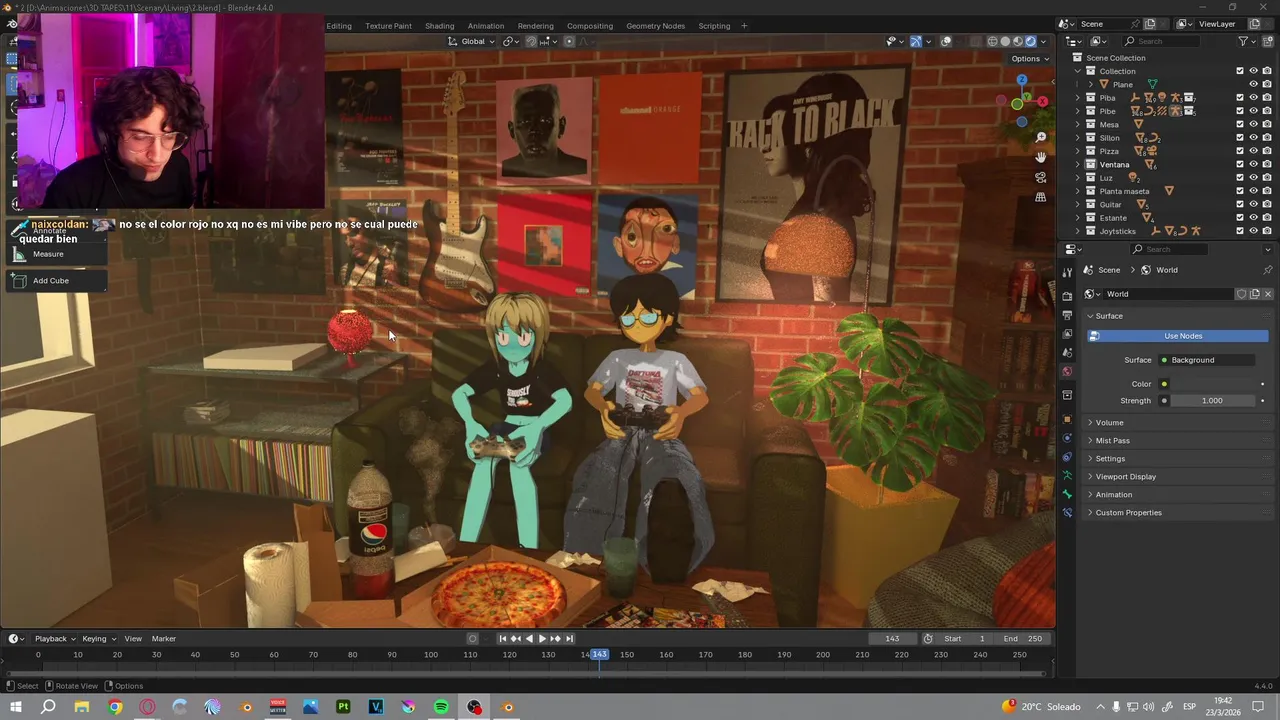
Task: Open the View Layer properties tab
Action: coord(1067,334)
